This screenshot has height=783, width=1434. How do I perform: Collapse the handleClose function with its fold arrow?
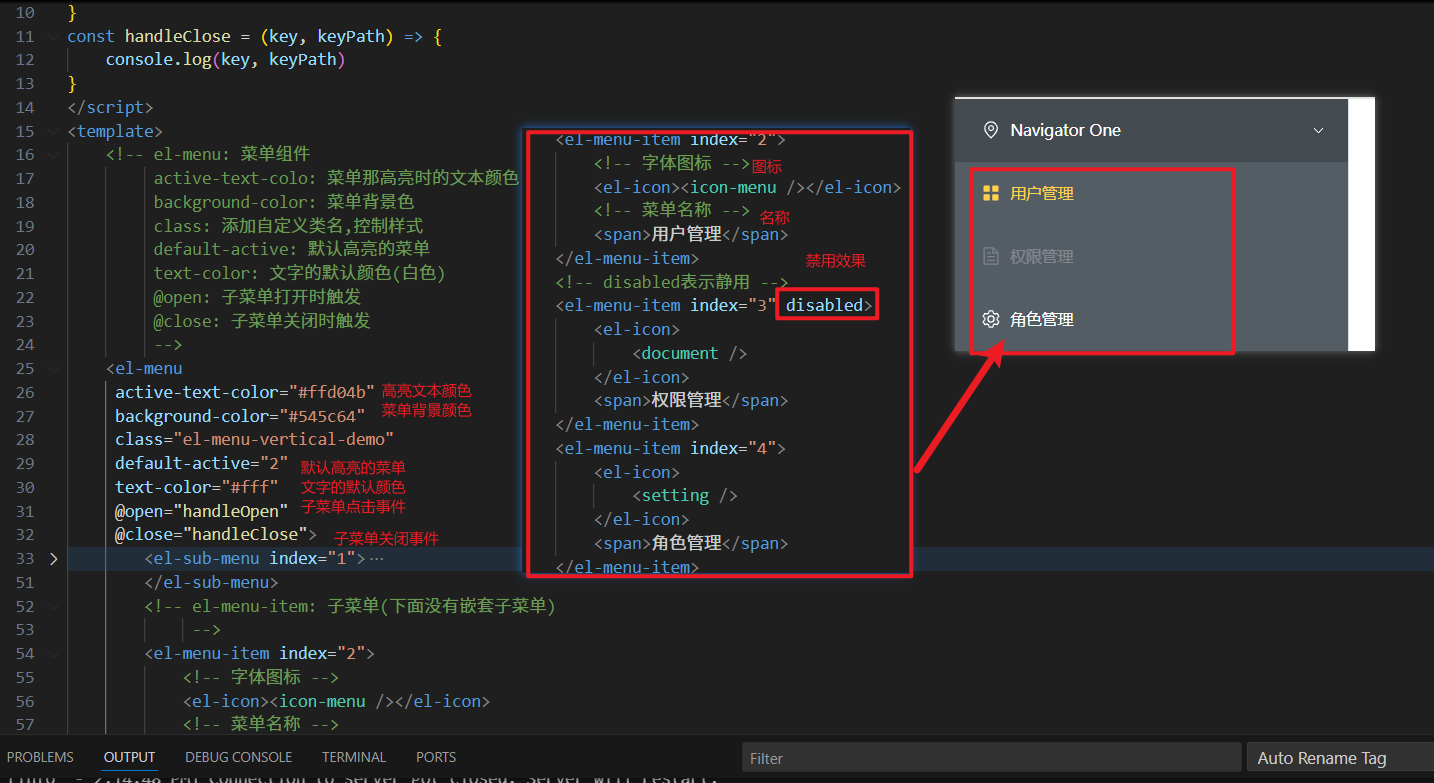click(x=52, y=35)
